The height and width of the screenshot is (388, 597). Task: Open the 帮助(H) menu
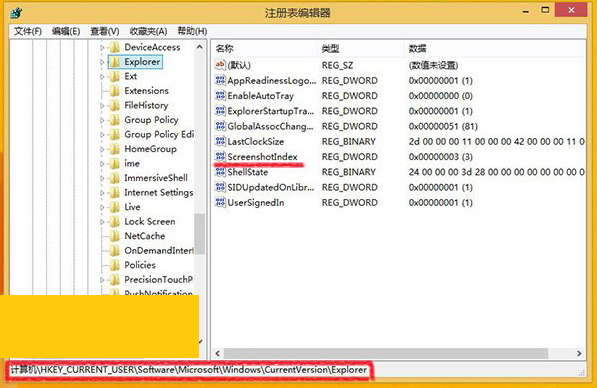click(193, 31)
